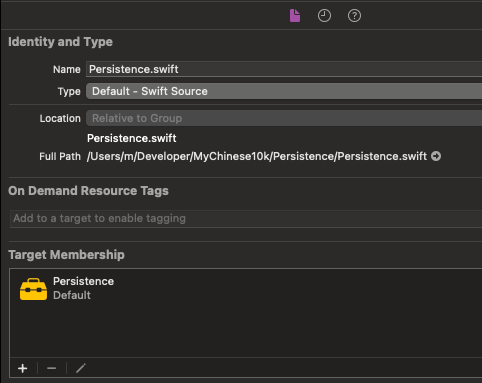Image resolution: width=482 pixels, height=383 pixels.
Task: Edit the Name field containing Persistence.swift
Action: [x=284, y=69]
